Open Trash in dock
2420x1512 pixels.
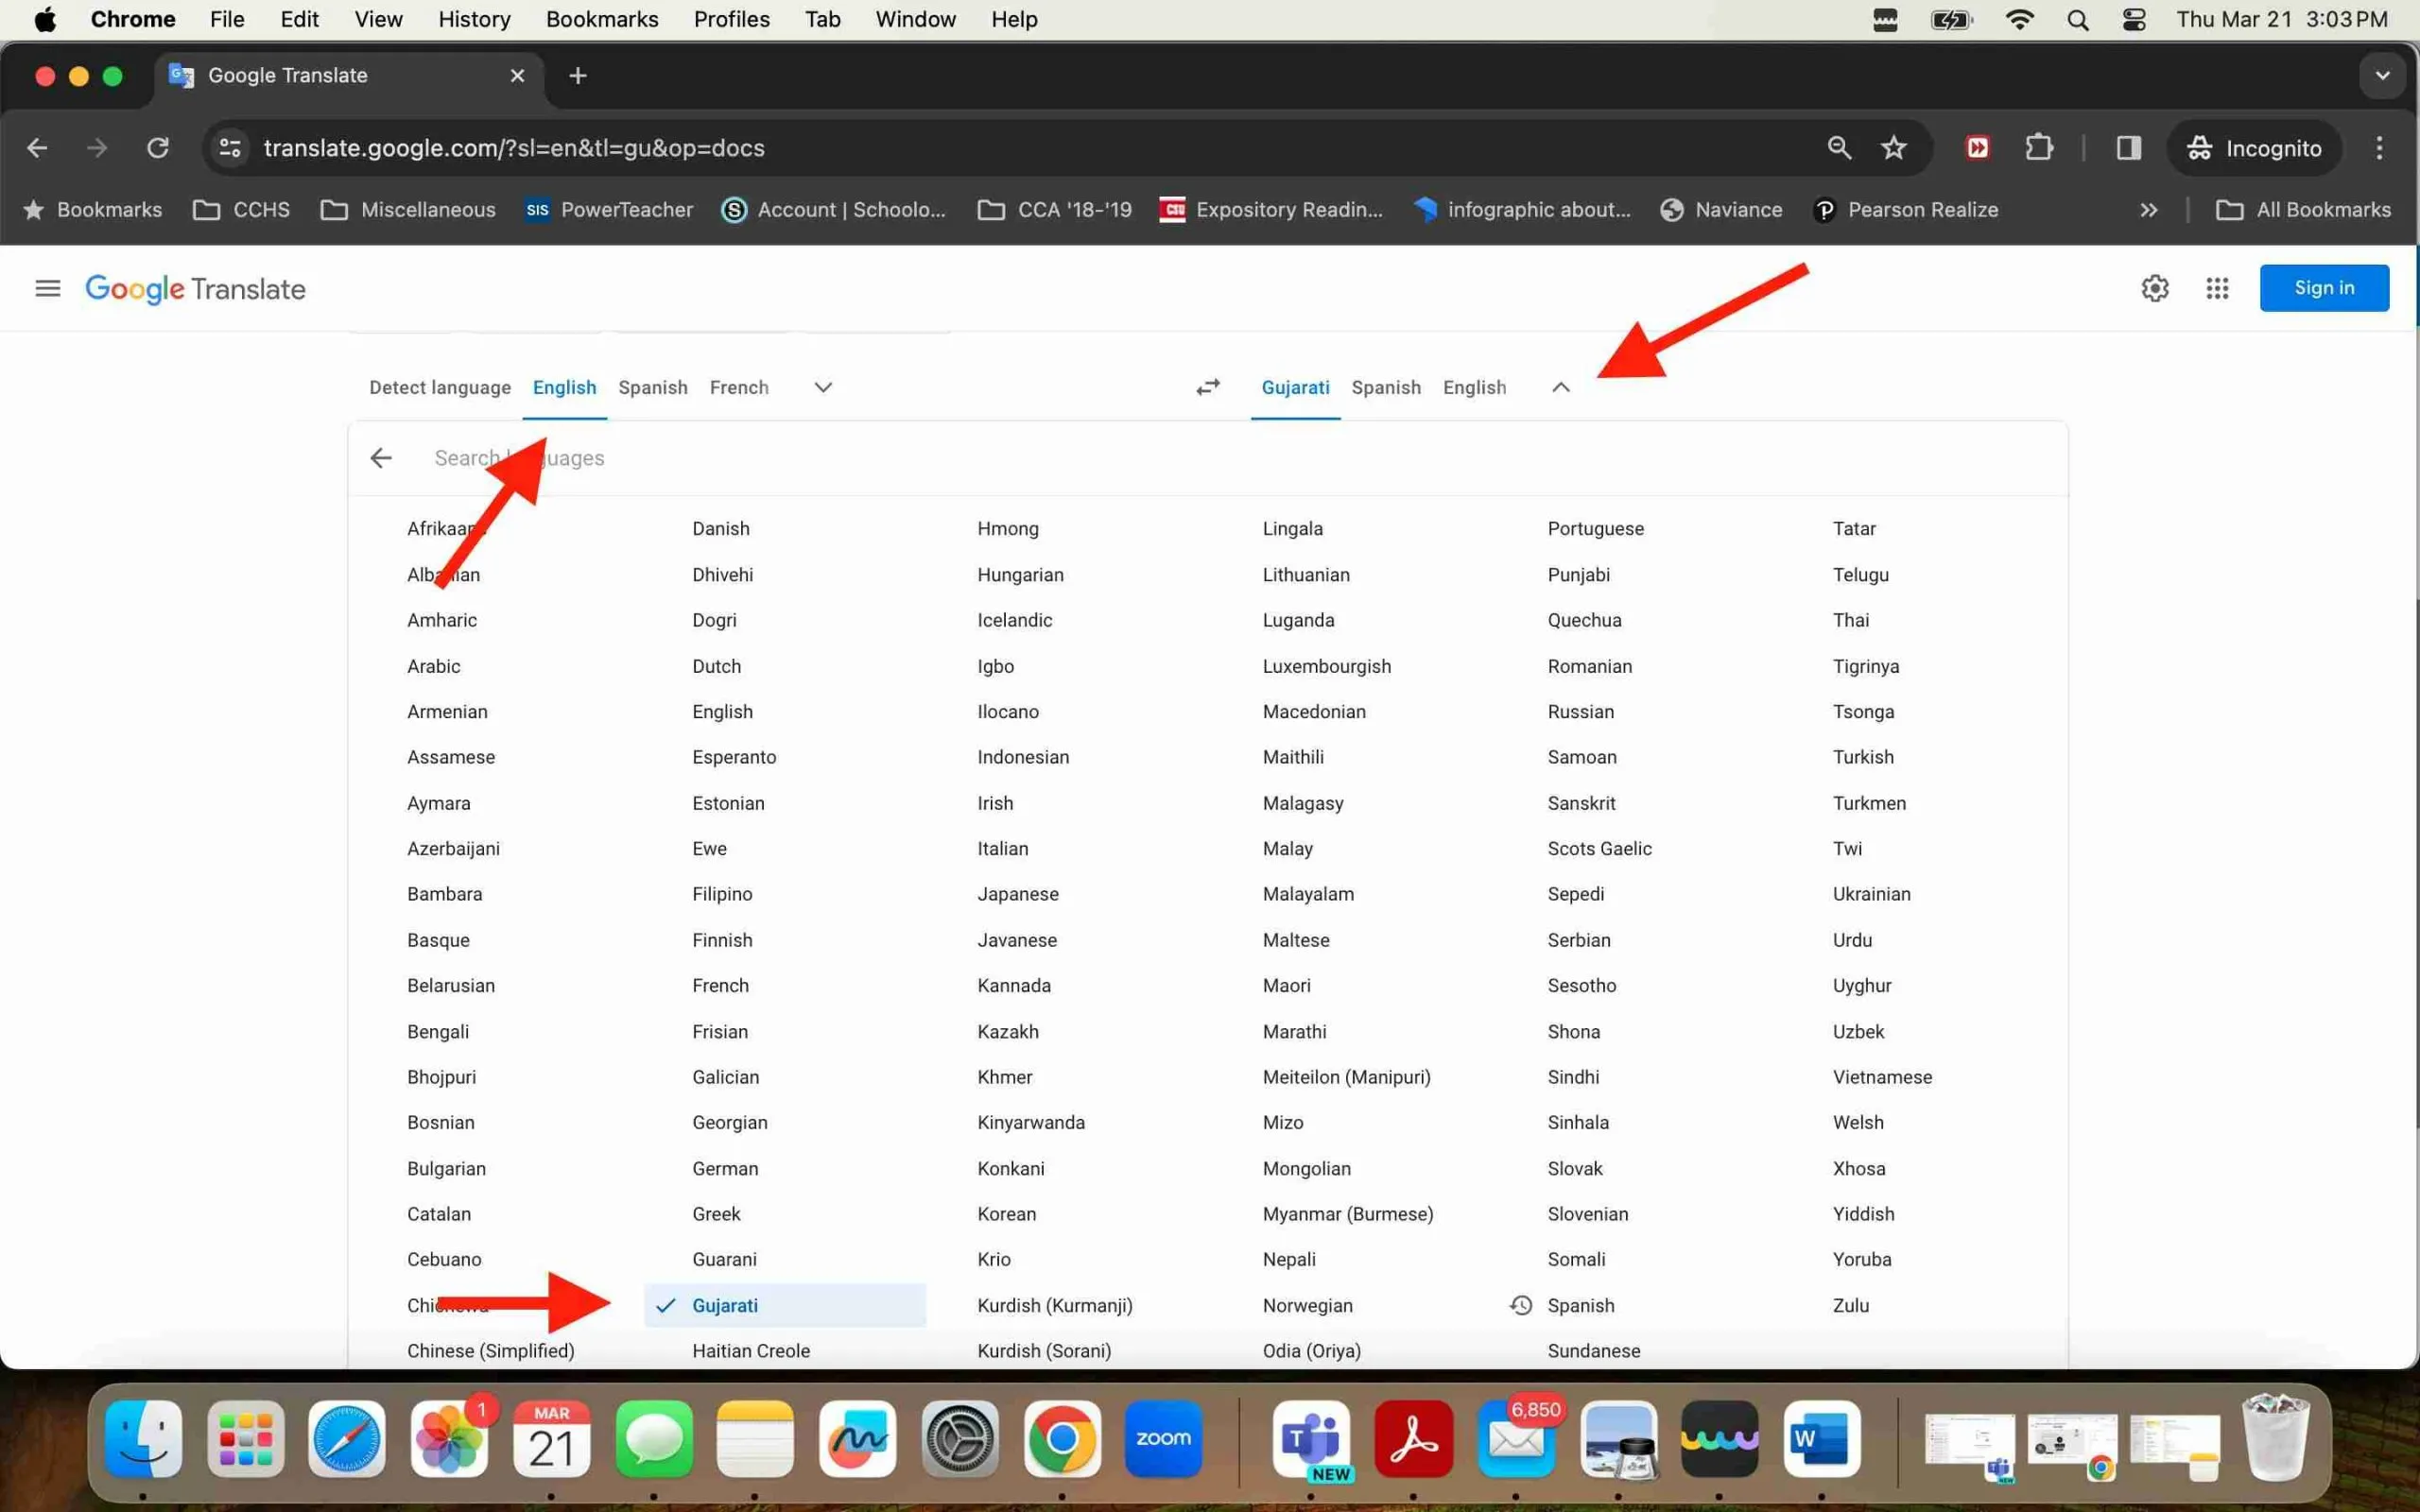click(2276, 1439)
